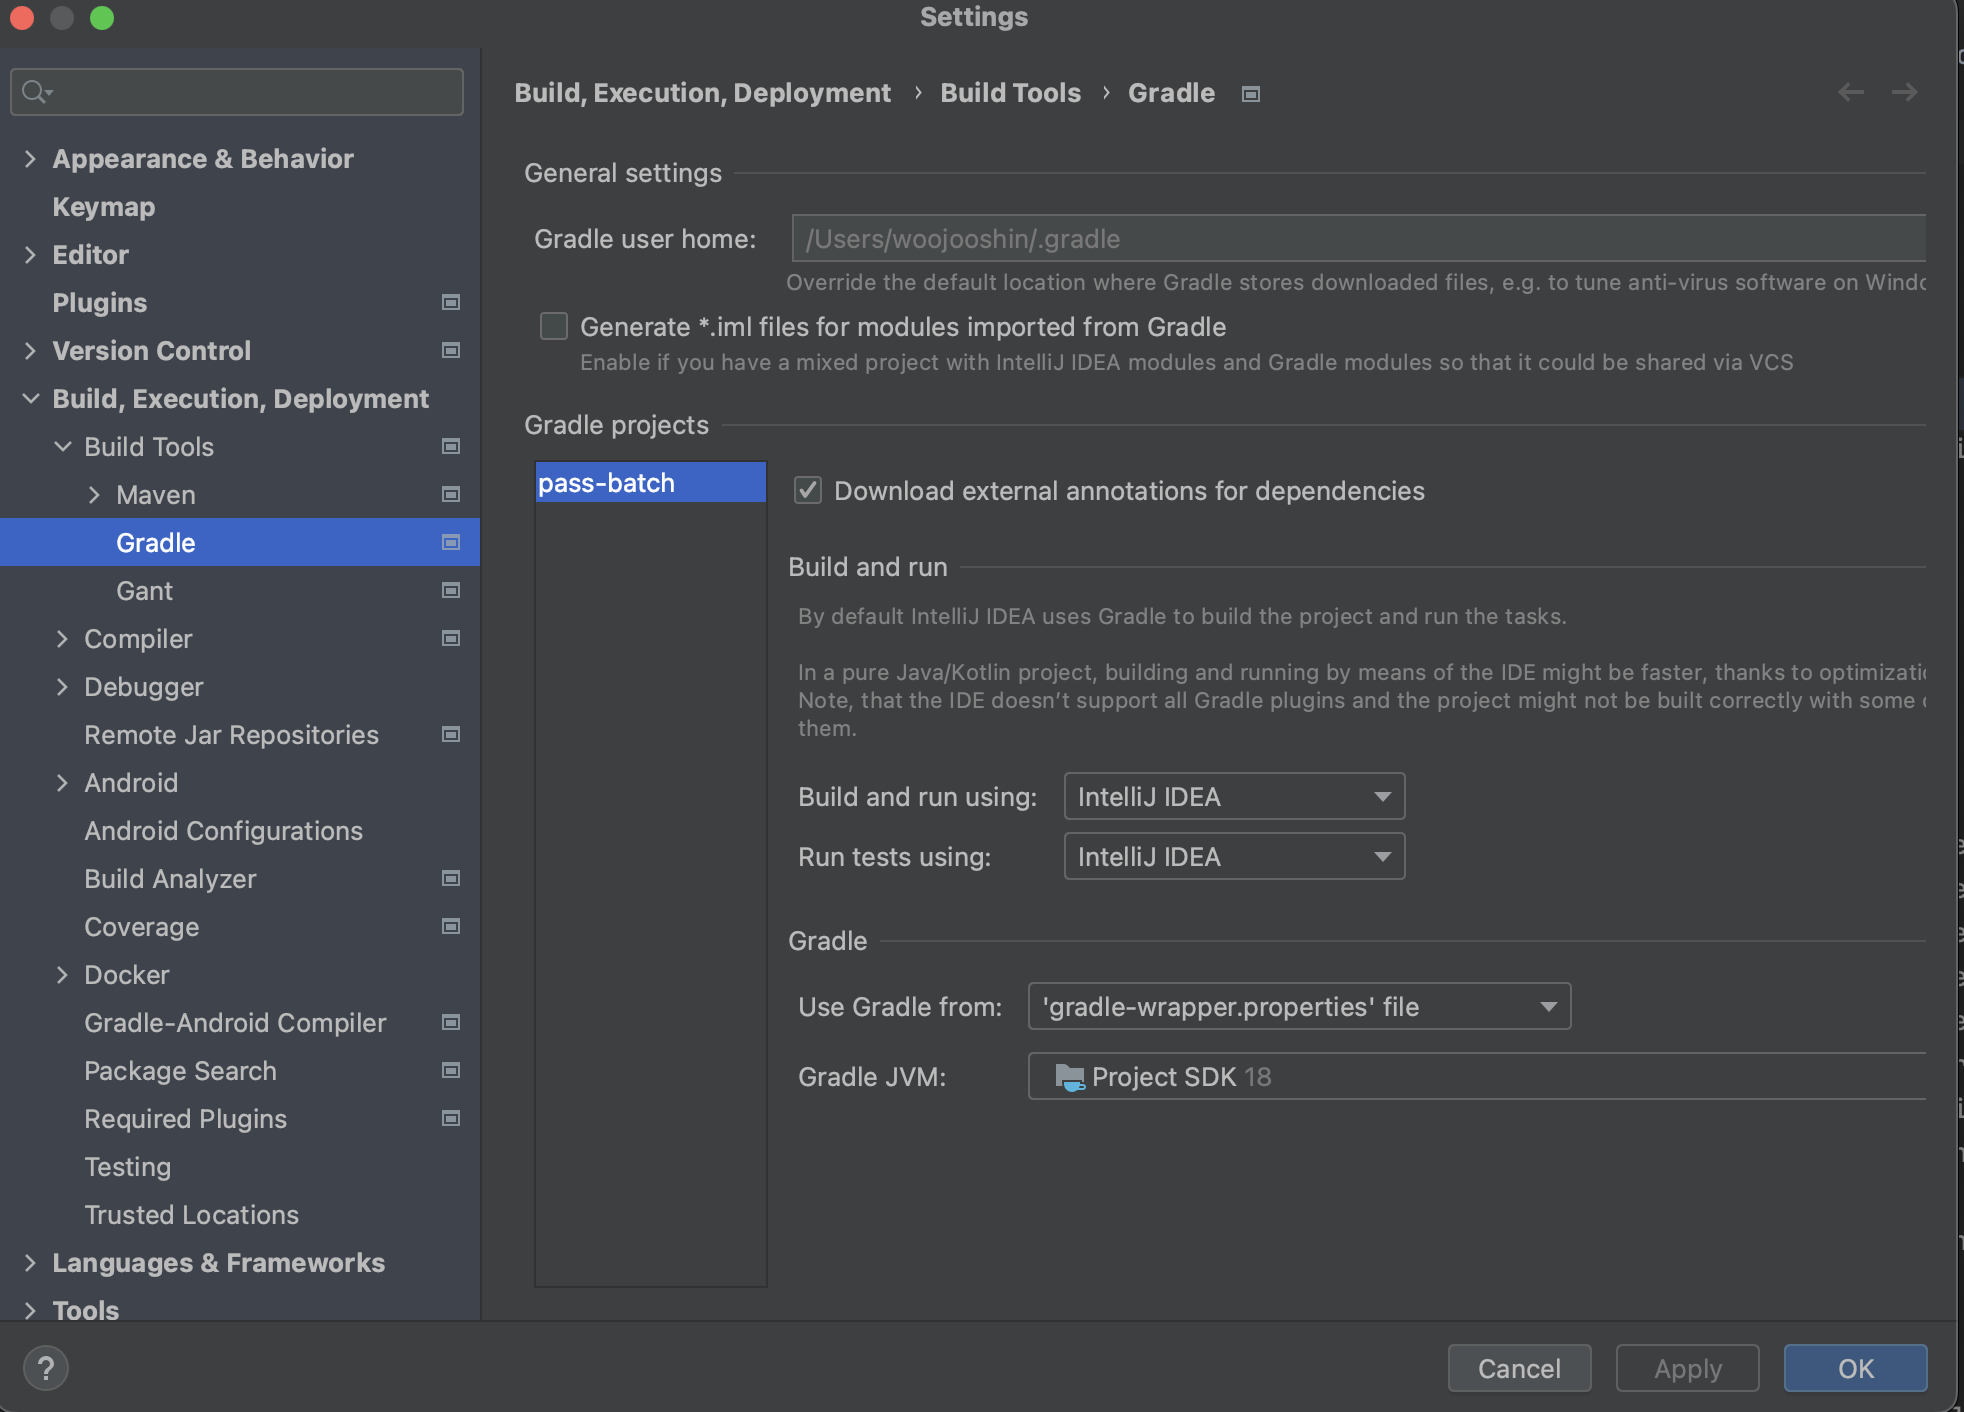Open Android Configurations settings

(224, 831)
